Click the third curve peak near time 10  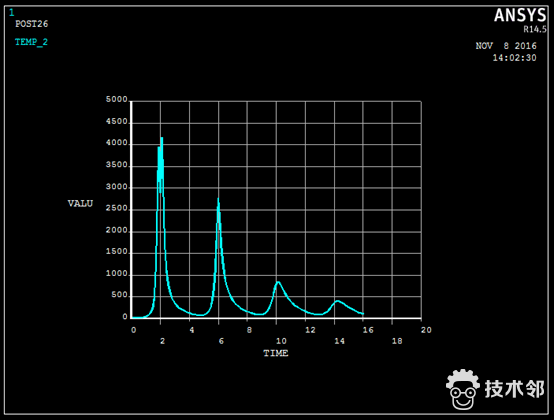(278, 282)
